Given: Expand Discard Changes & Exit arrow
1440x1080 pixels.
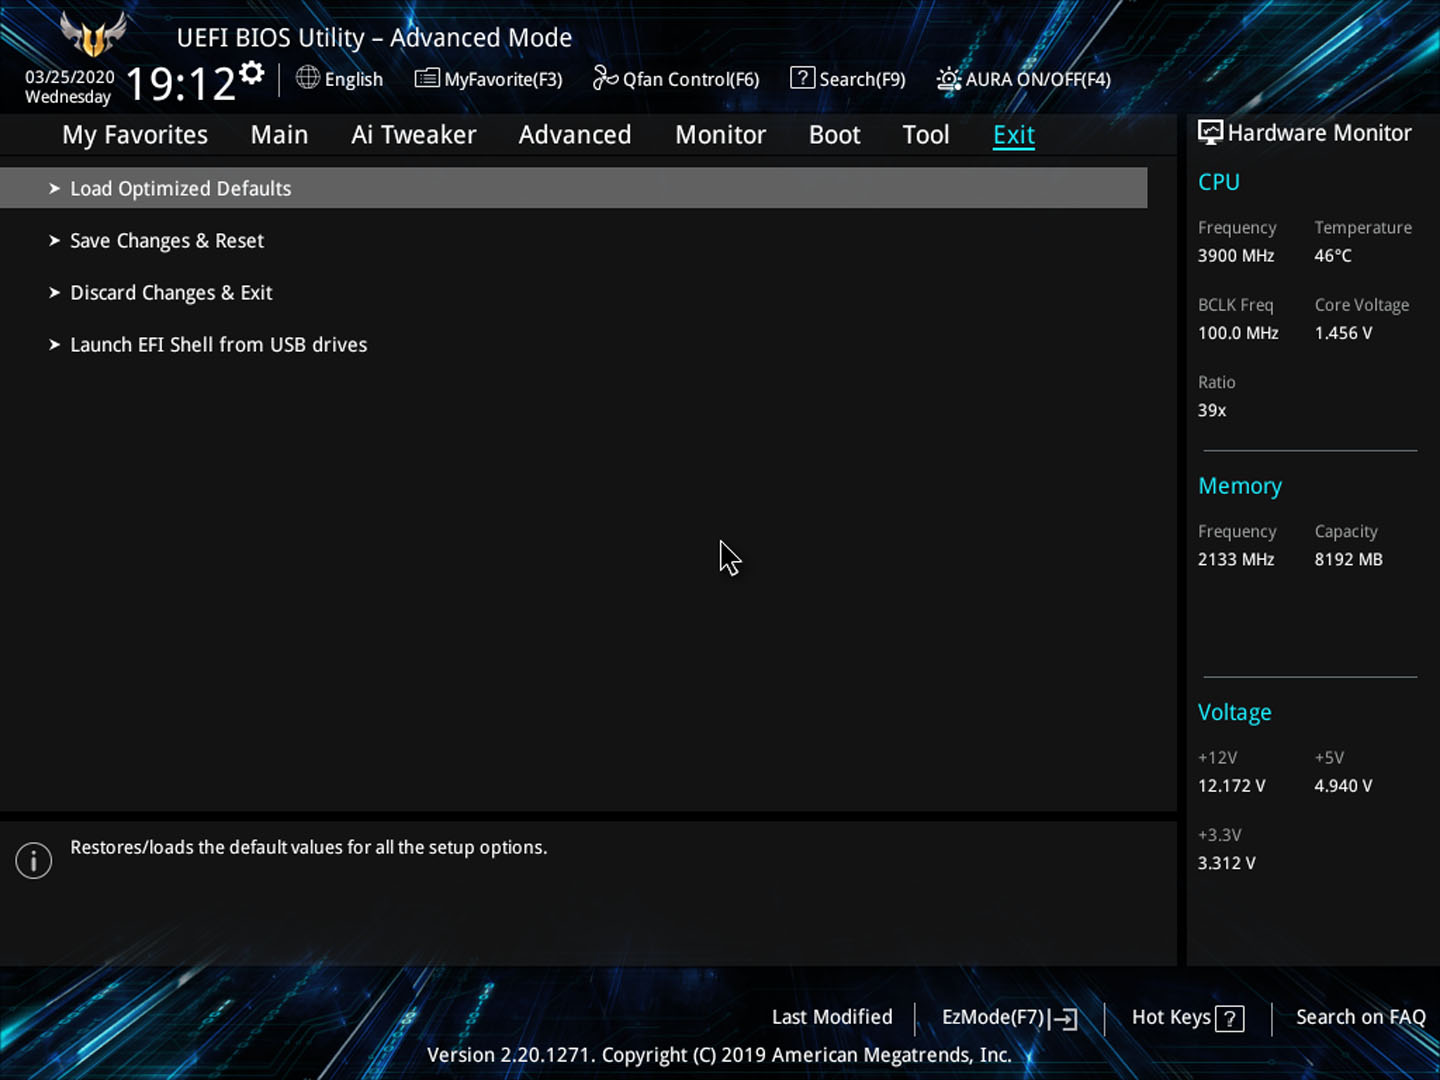Looking at the screenshot, I should tap(55, 293).
